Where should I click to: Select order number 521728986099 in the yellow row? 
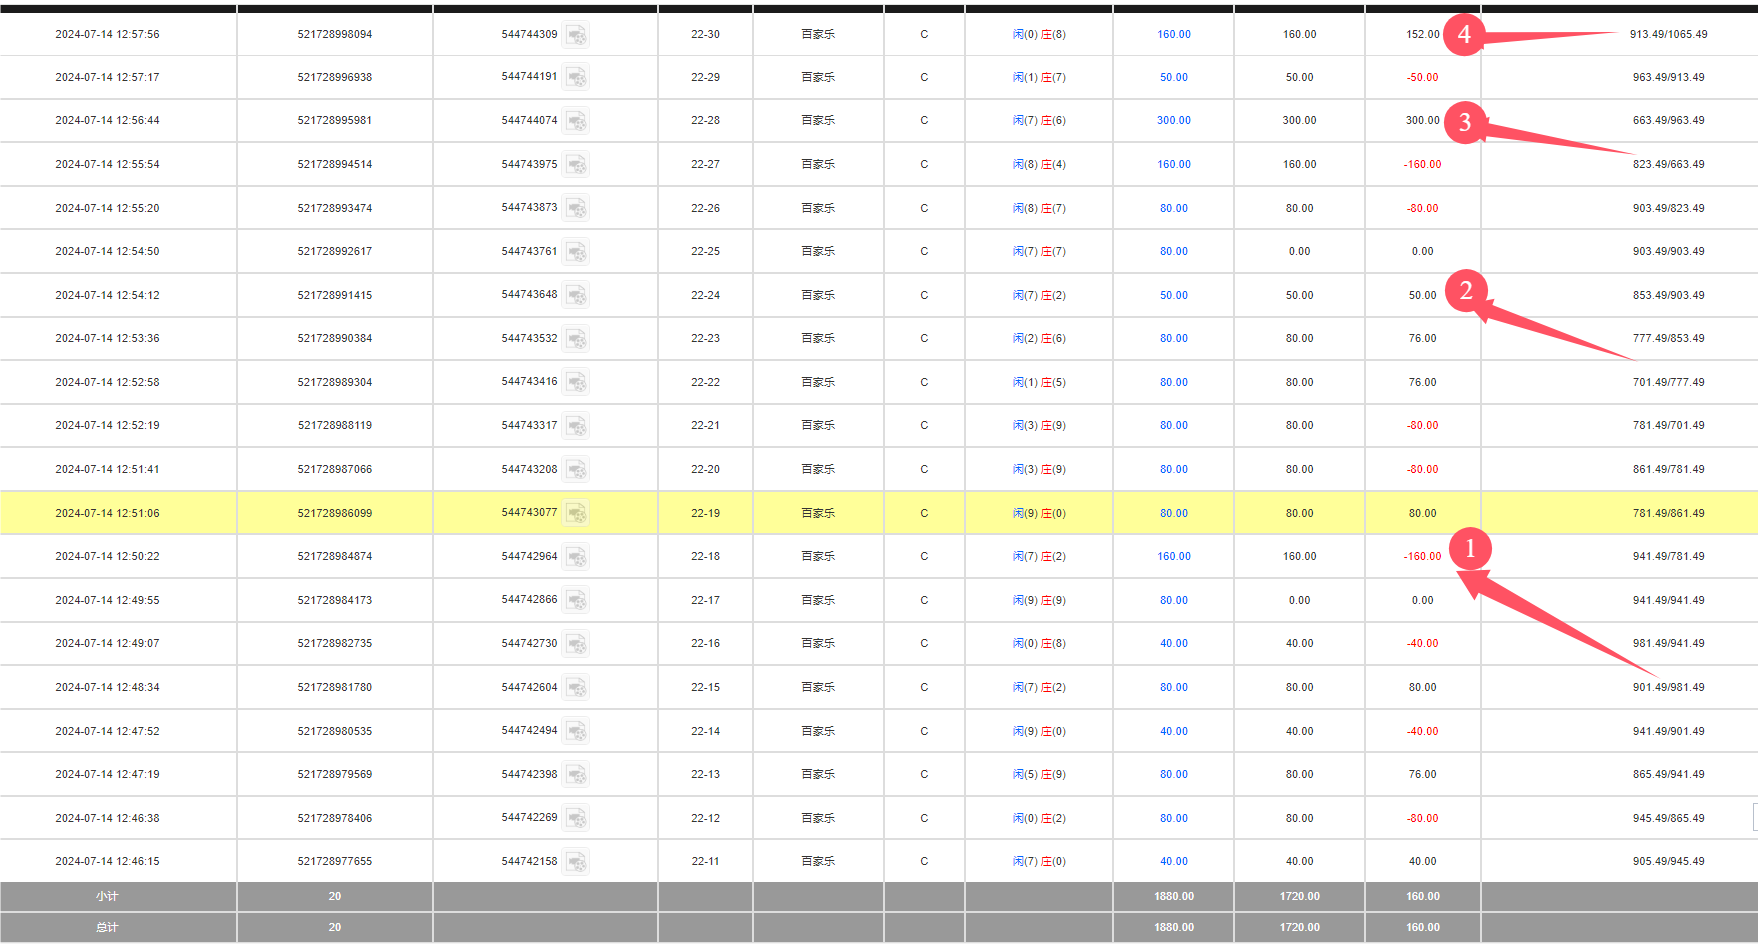coord(334,513)
